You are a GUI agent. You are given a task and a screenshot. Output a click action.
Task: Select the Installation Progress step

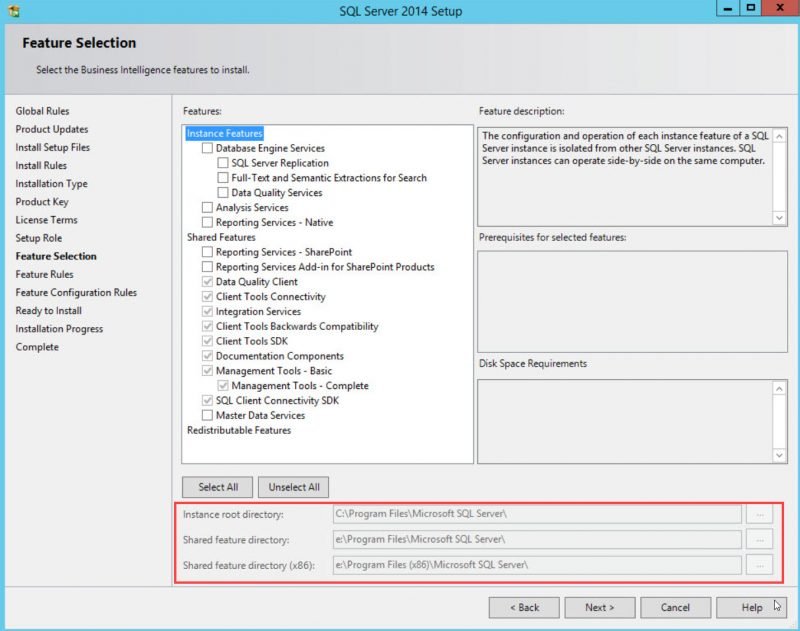[x=59, y=329]
